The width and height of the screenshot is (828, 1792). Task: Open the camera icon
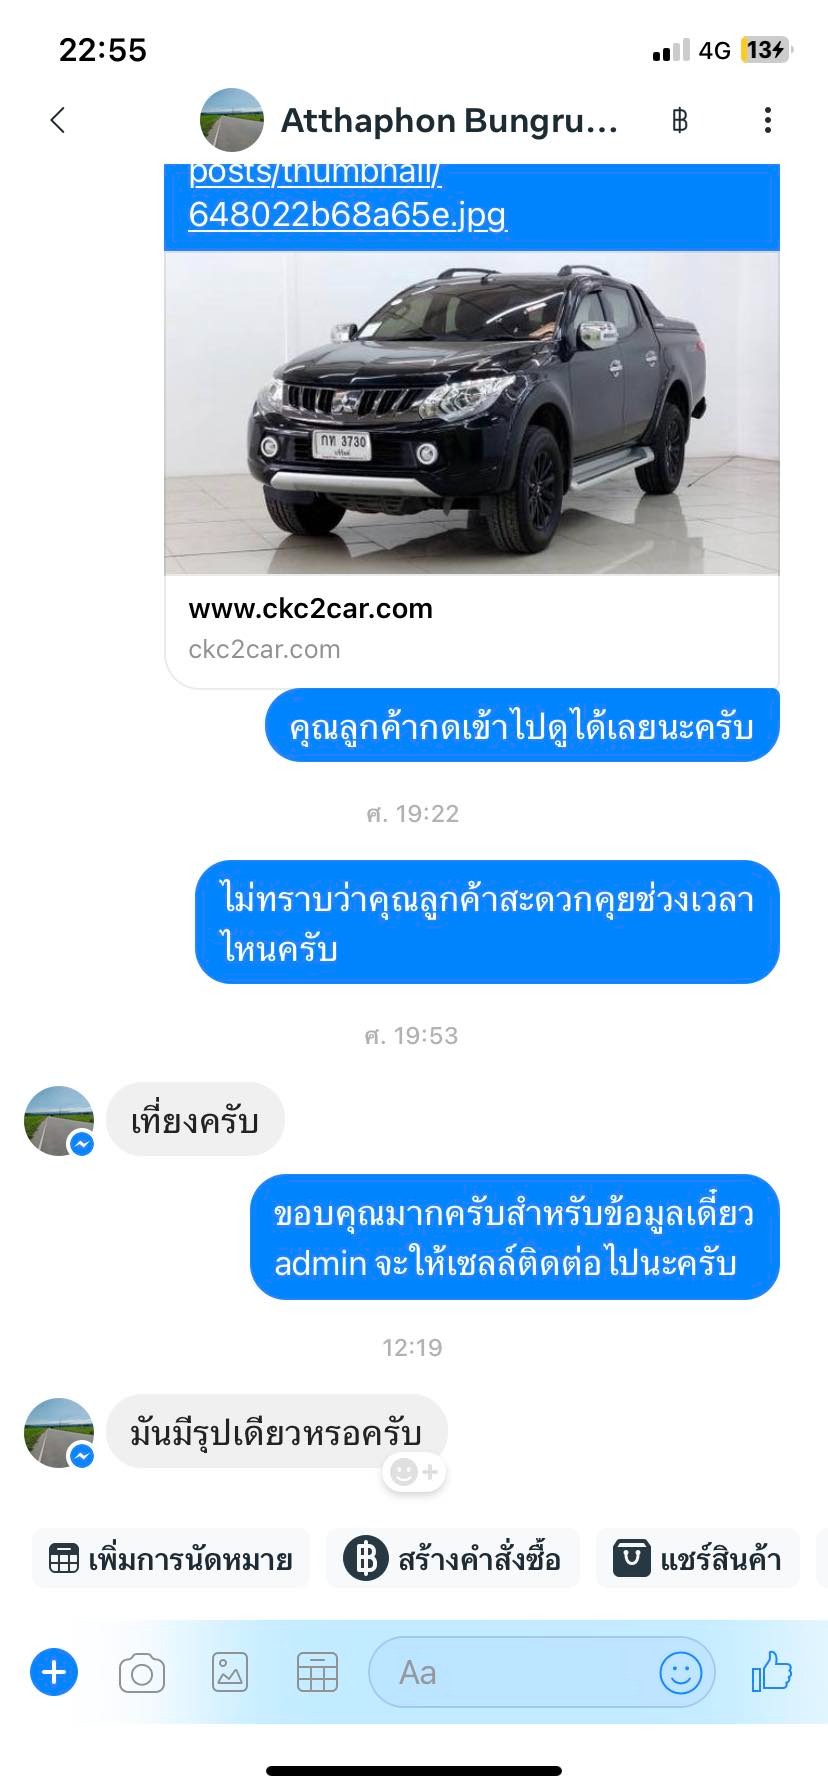[142, 1672]
